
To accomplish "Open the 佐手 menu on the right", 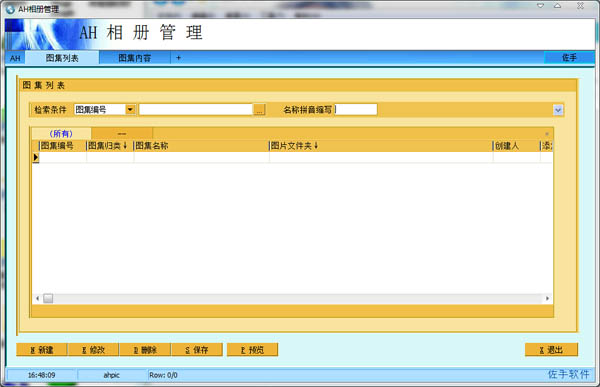I will [x=569, y=57].
